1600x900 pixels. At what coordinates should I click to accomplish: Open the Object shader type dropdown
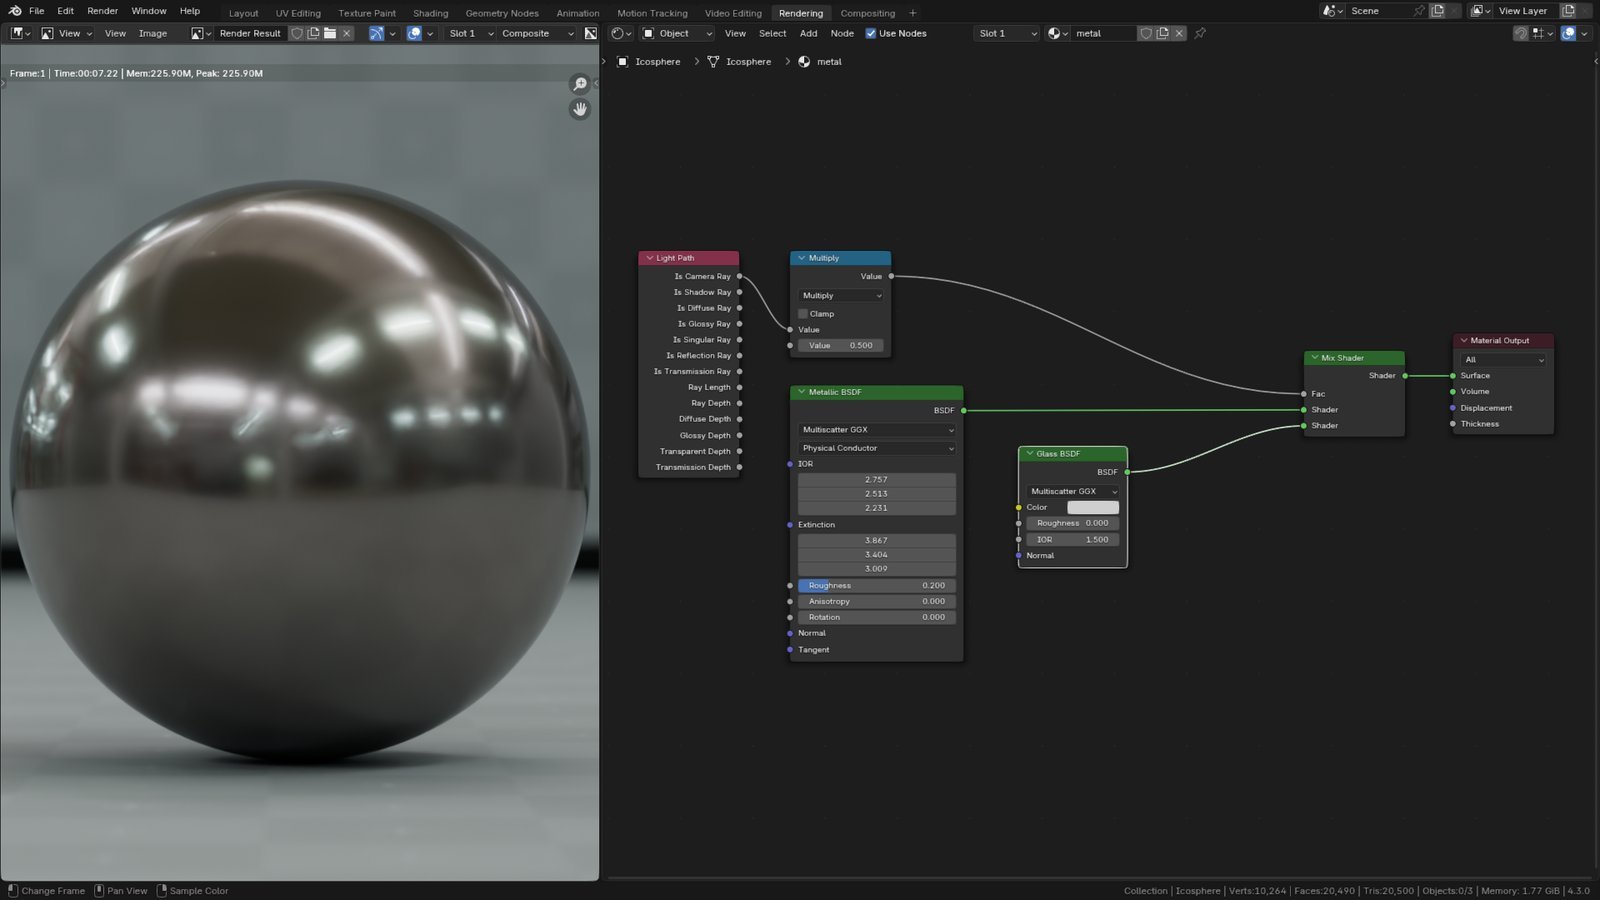pos(677,33)
